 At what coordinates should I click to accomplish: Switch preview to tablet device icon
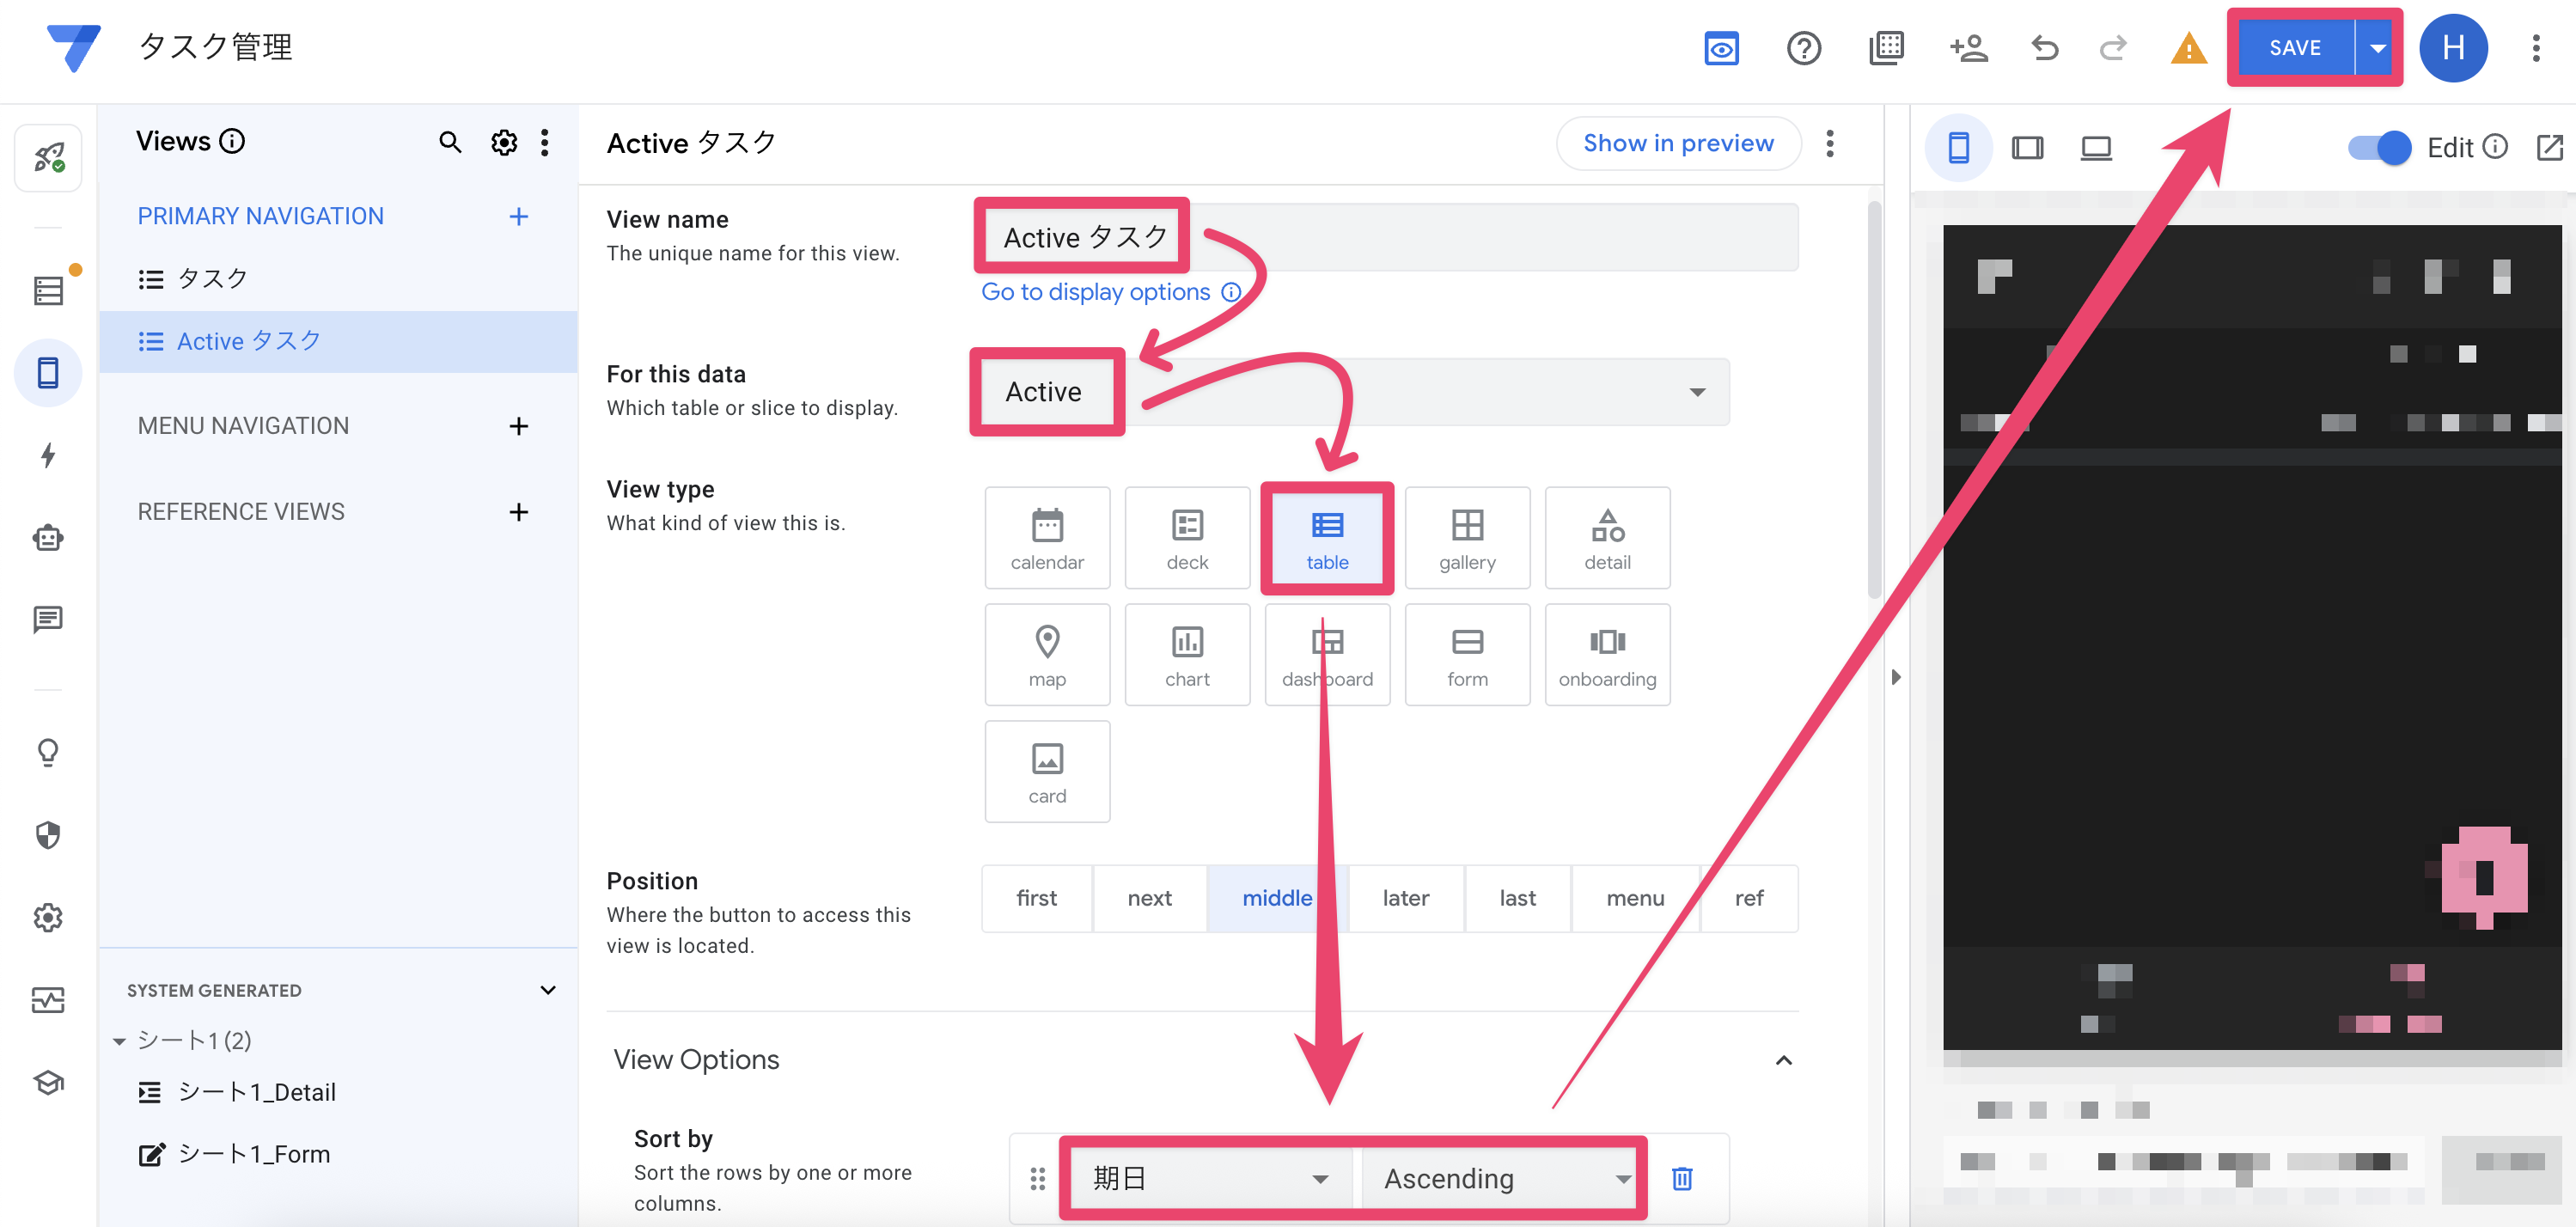pyautogui.click(x=2027, y=148)
